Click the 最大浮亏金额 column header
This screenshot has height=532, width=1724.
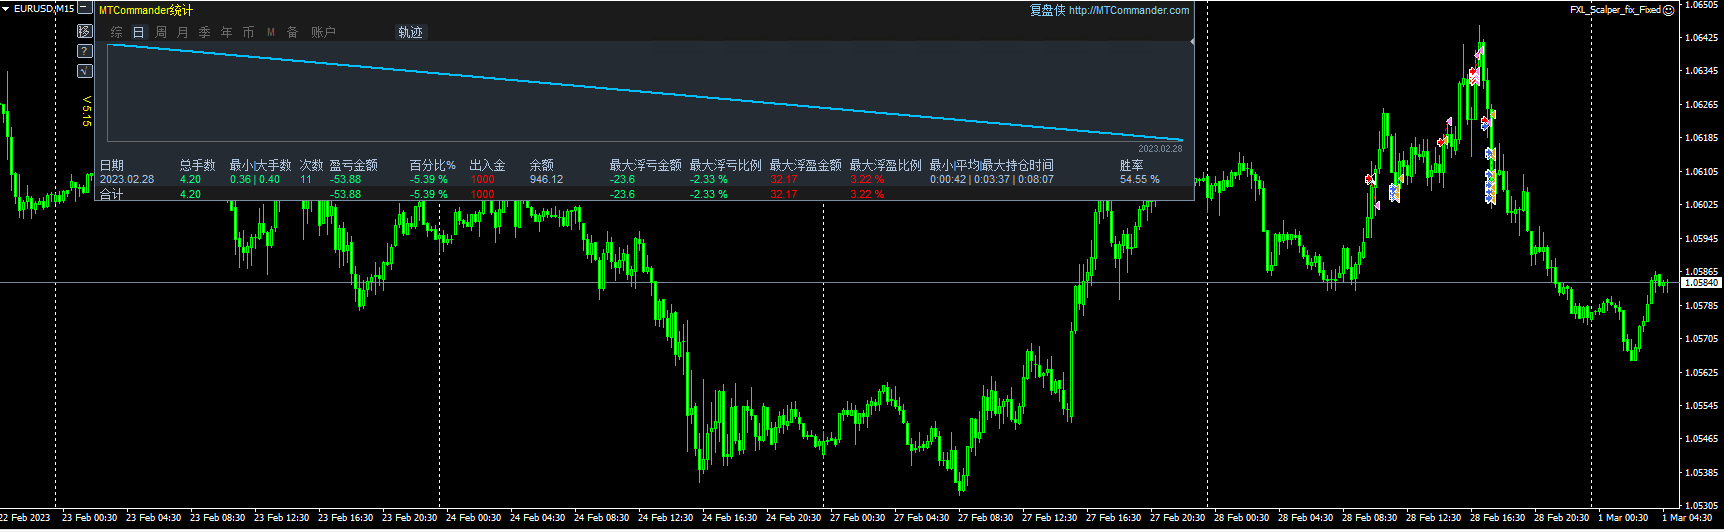coord(646,165)
